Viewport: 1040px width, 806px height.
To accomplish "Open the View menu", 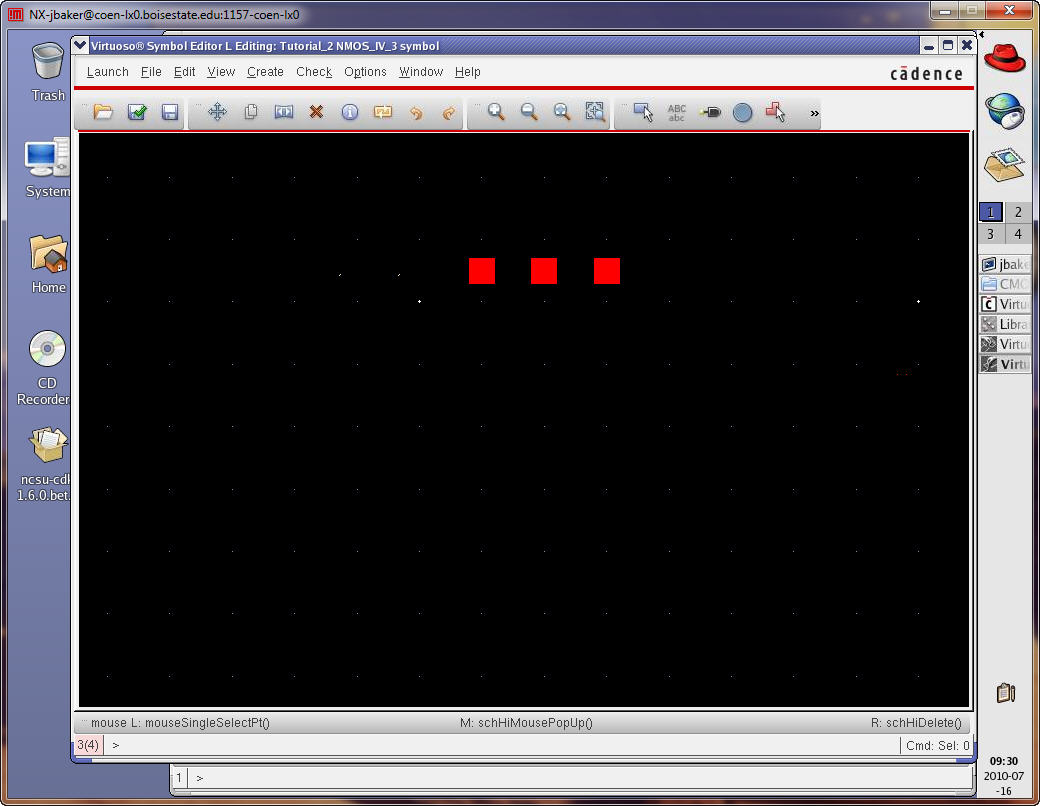I will [x=221, y=72].
